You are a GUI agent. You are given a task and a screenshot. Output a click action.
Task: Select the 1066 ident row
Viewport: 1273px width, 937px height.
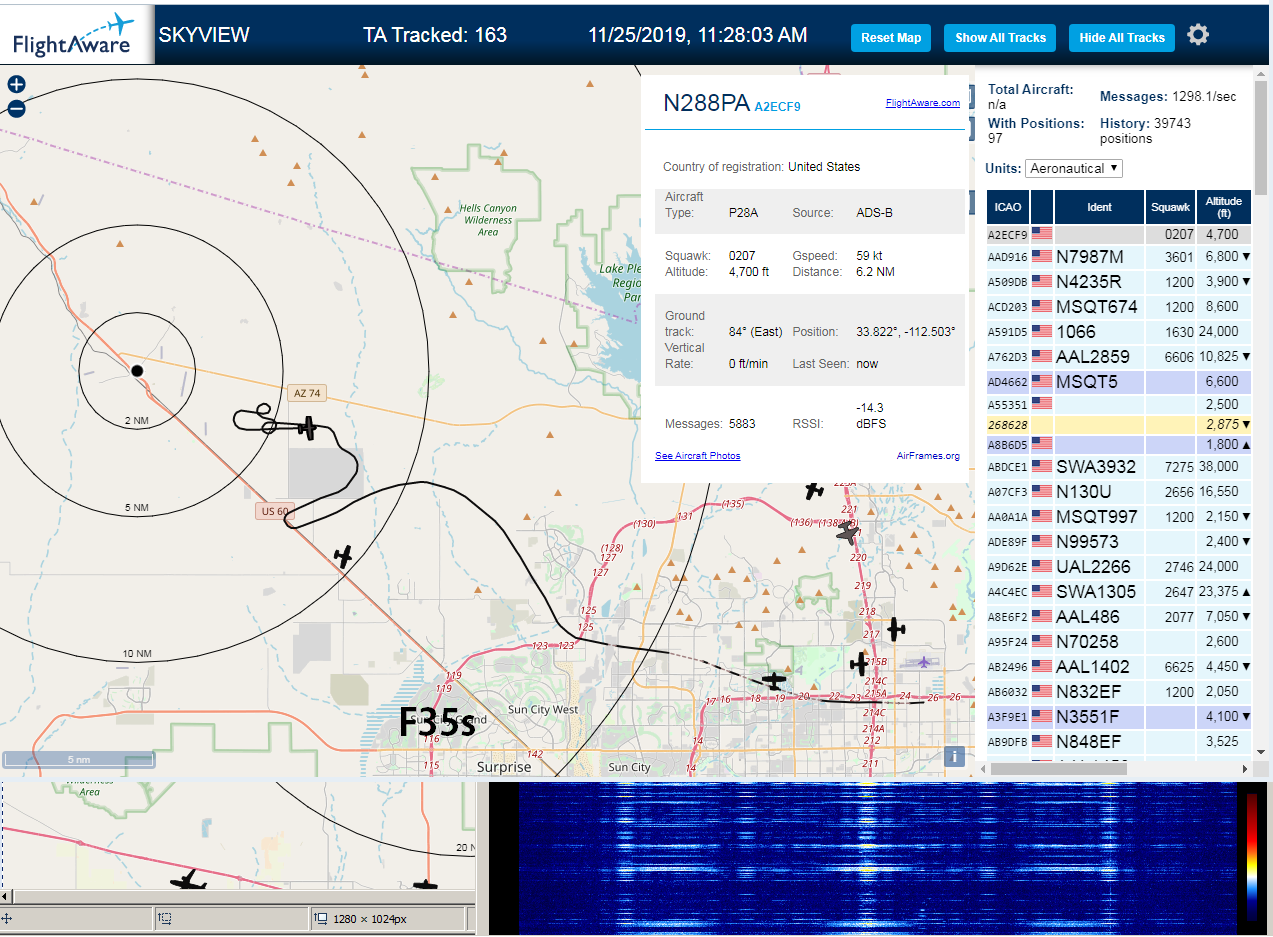1119,332
